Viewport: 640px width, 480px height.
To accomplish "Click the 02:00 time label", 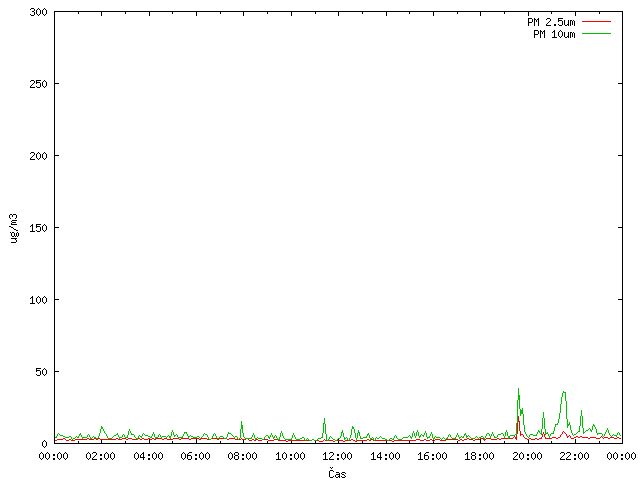I will click(x=100, y=456).
